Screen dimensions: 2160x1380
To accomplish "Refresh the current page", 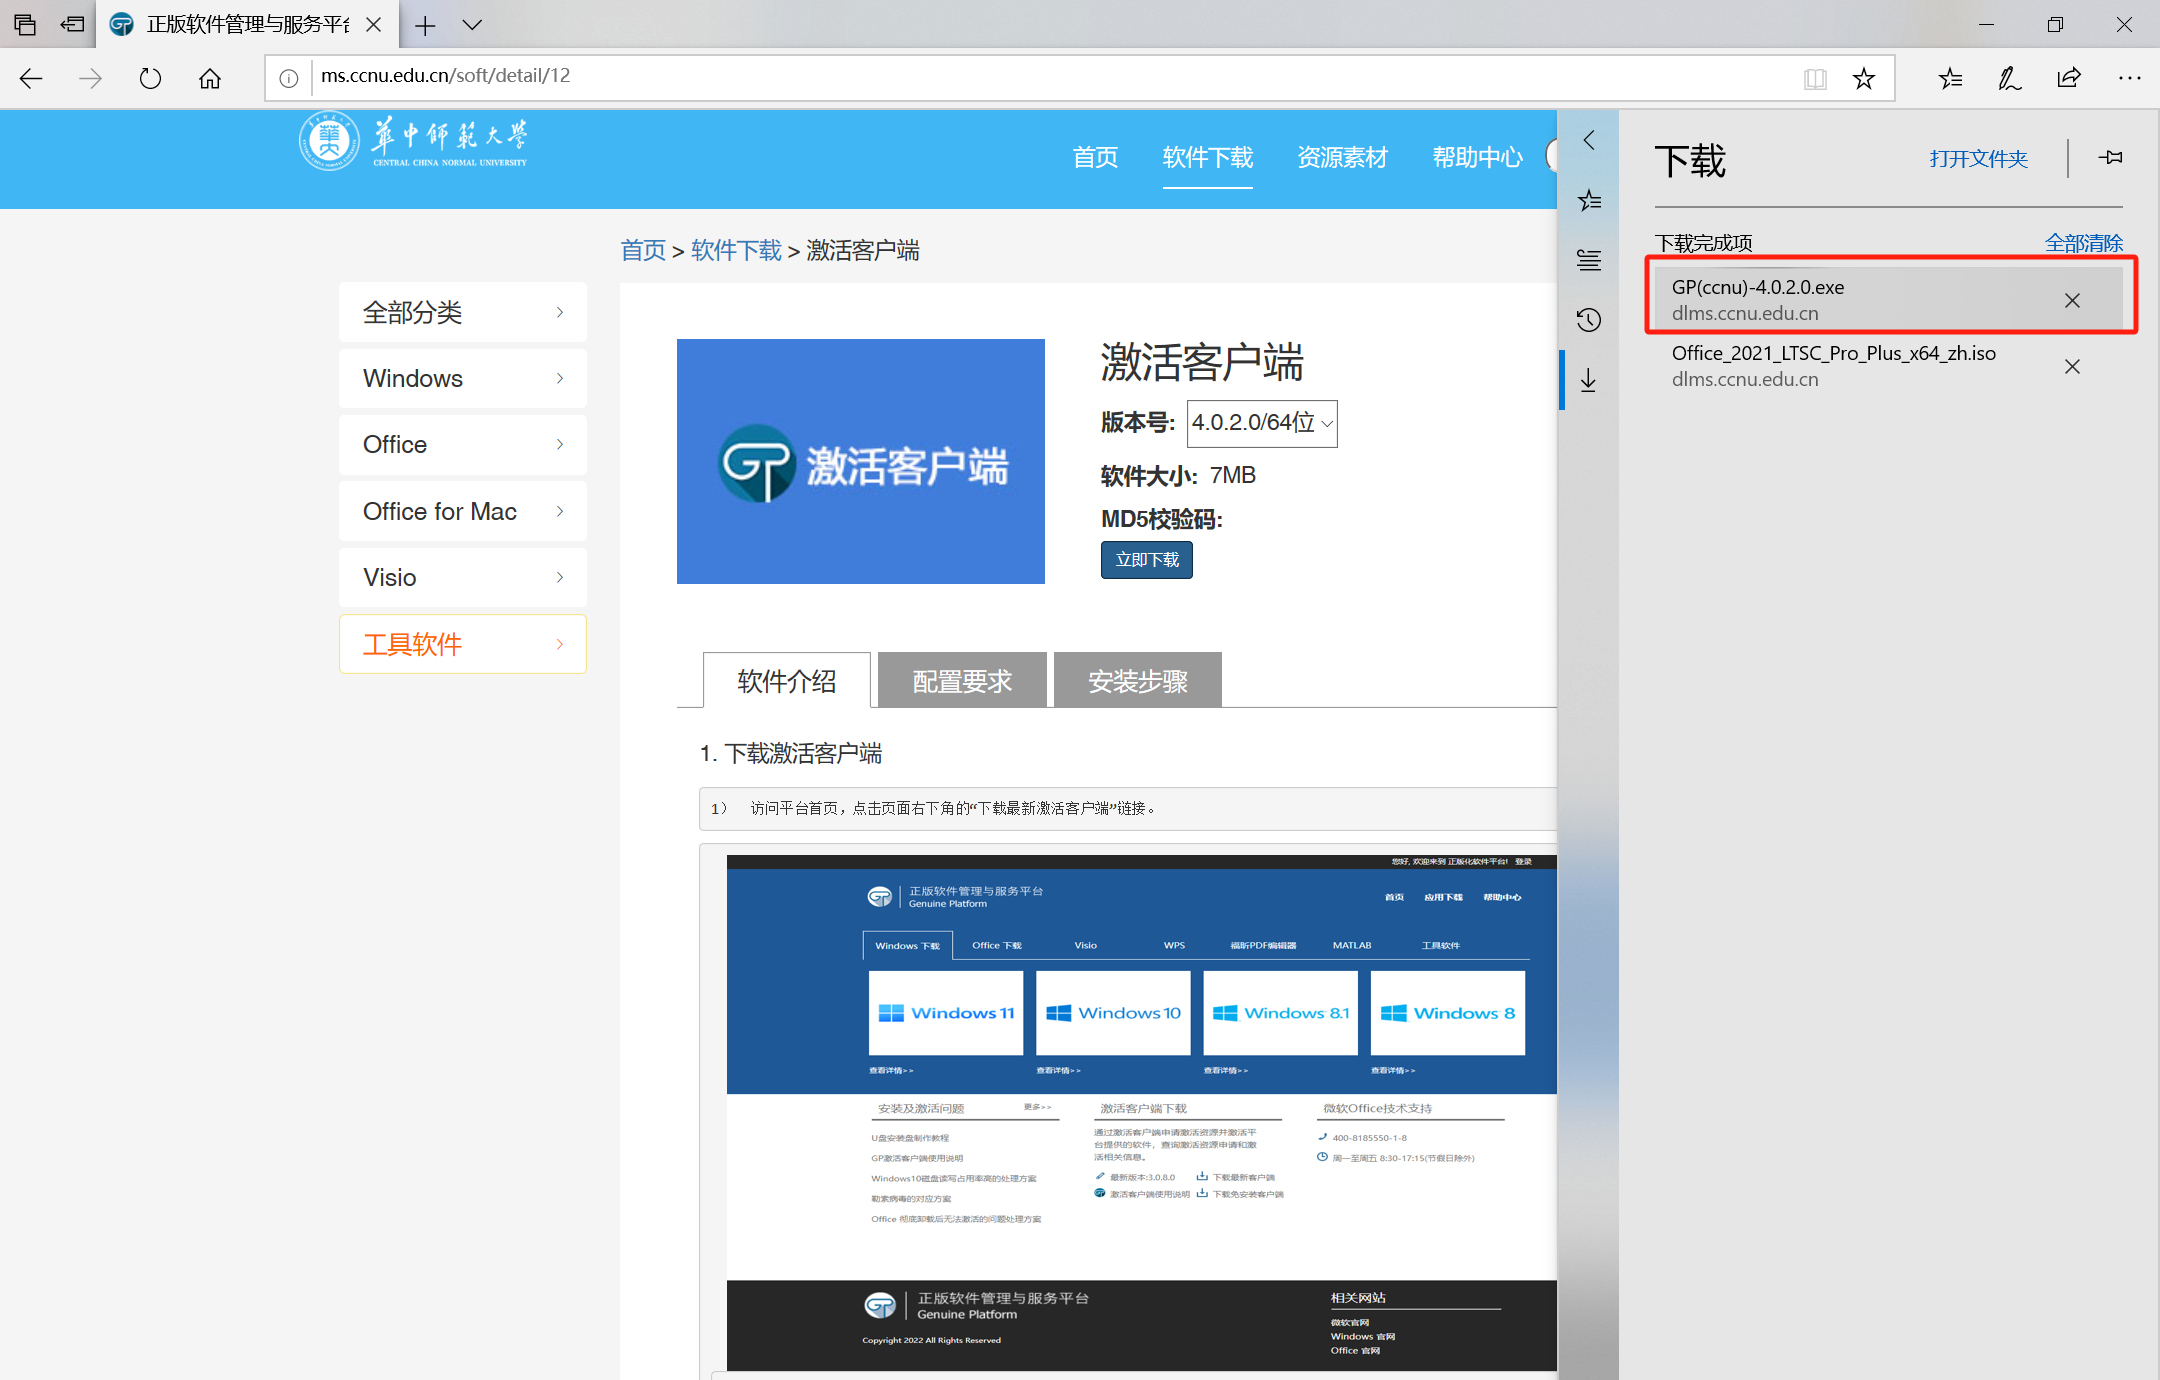I will coord(150,78).
